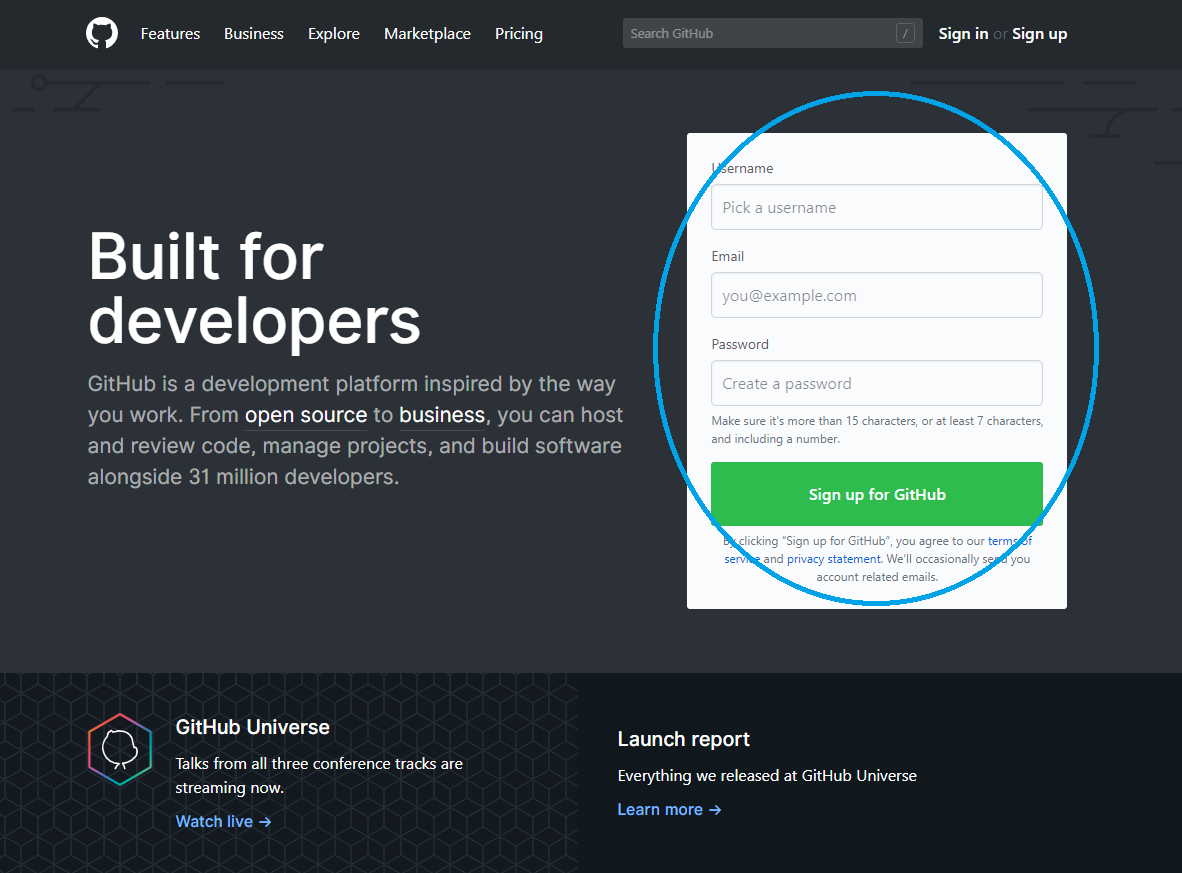This screenshot has width=1182, height=873.
Task: Click 'Talks from all three conference tracks' text
Action: coord(320,776)
